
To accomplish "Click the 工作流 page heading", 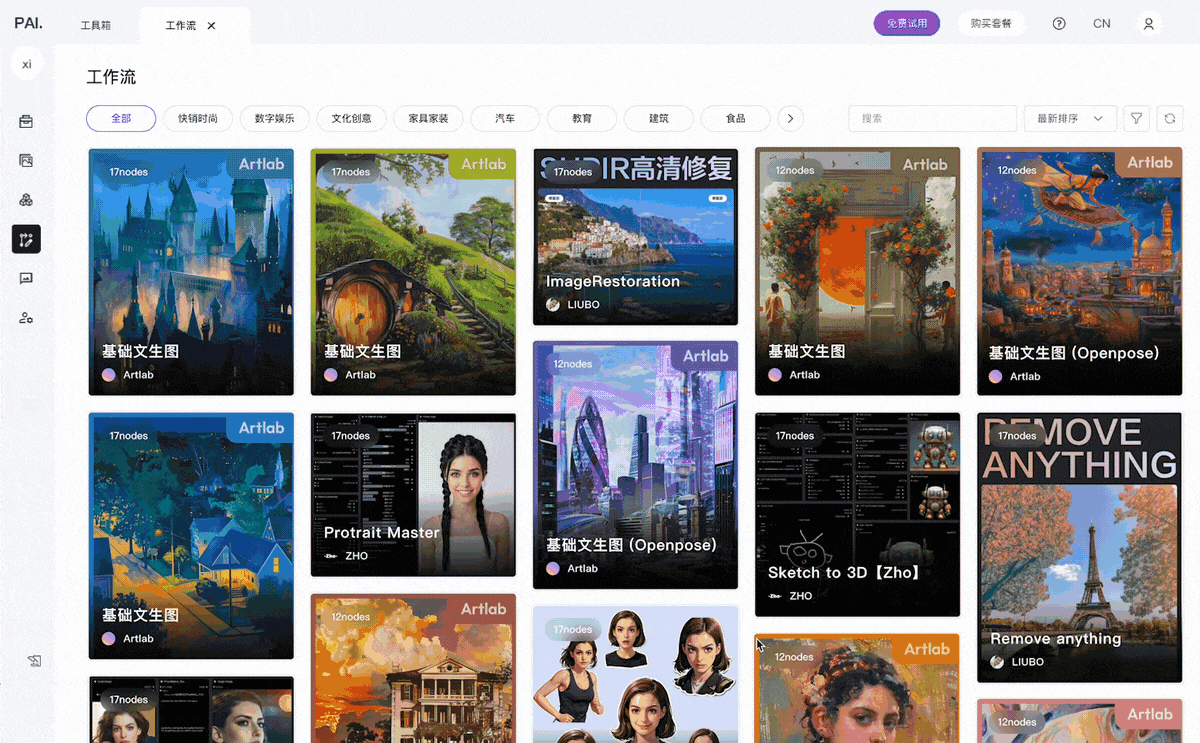I will coord(111,77).
